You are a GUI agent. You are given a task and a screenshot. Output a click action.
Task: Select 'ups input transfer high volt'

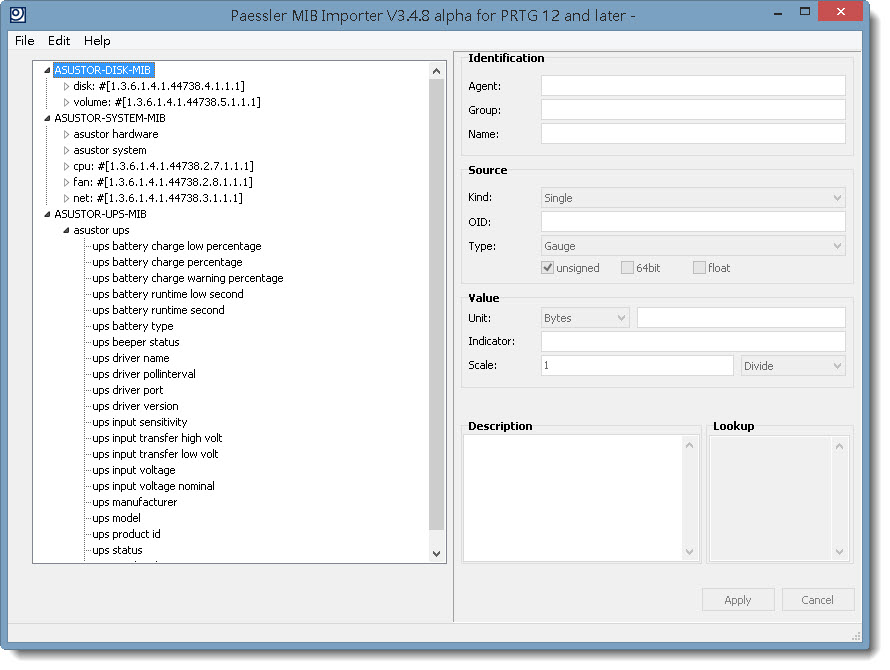pos(157,438)
